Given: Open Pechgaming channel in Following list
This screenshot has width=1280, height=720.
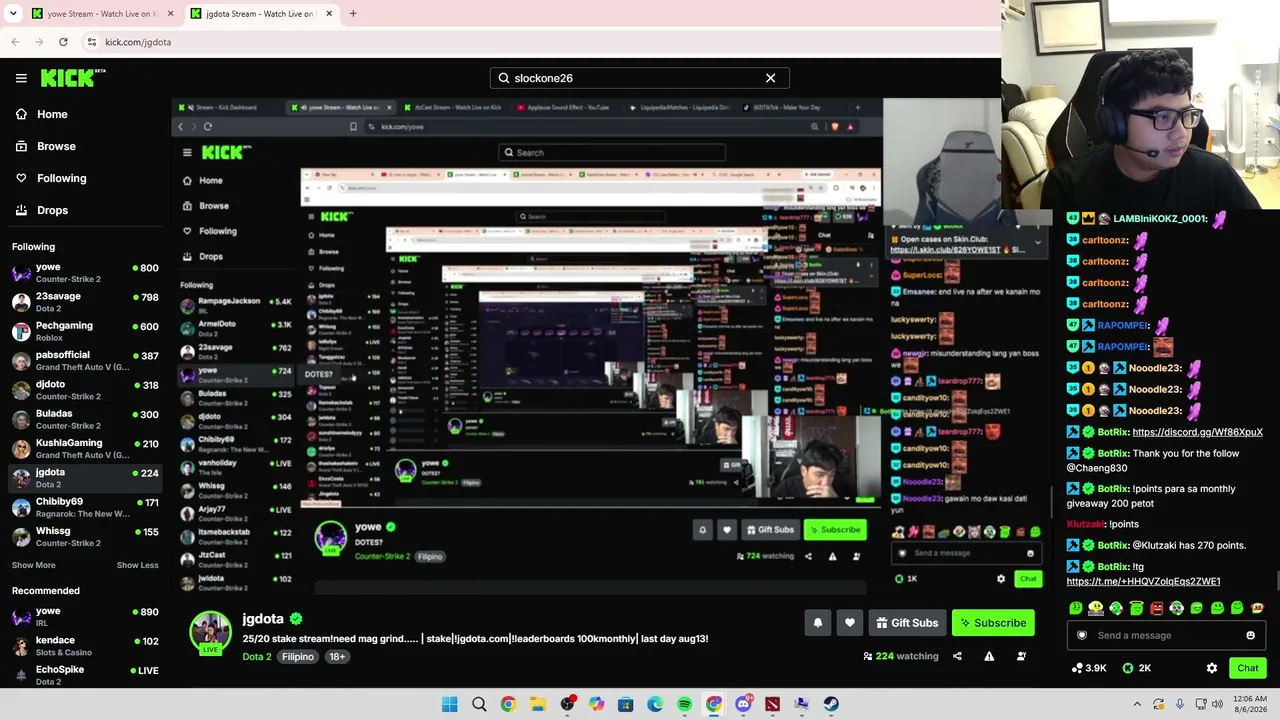Looking at the screenshot, I should [85, 331].
